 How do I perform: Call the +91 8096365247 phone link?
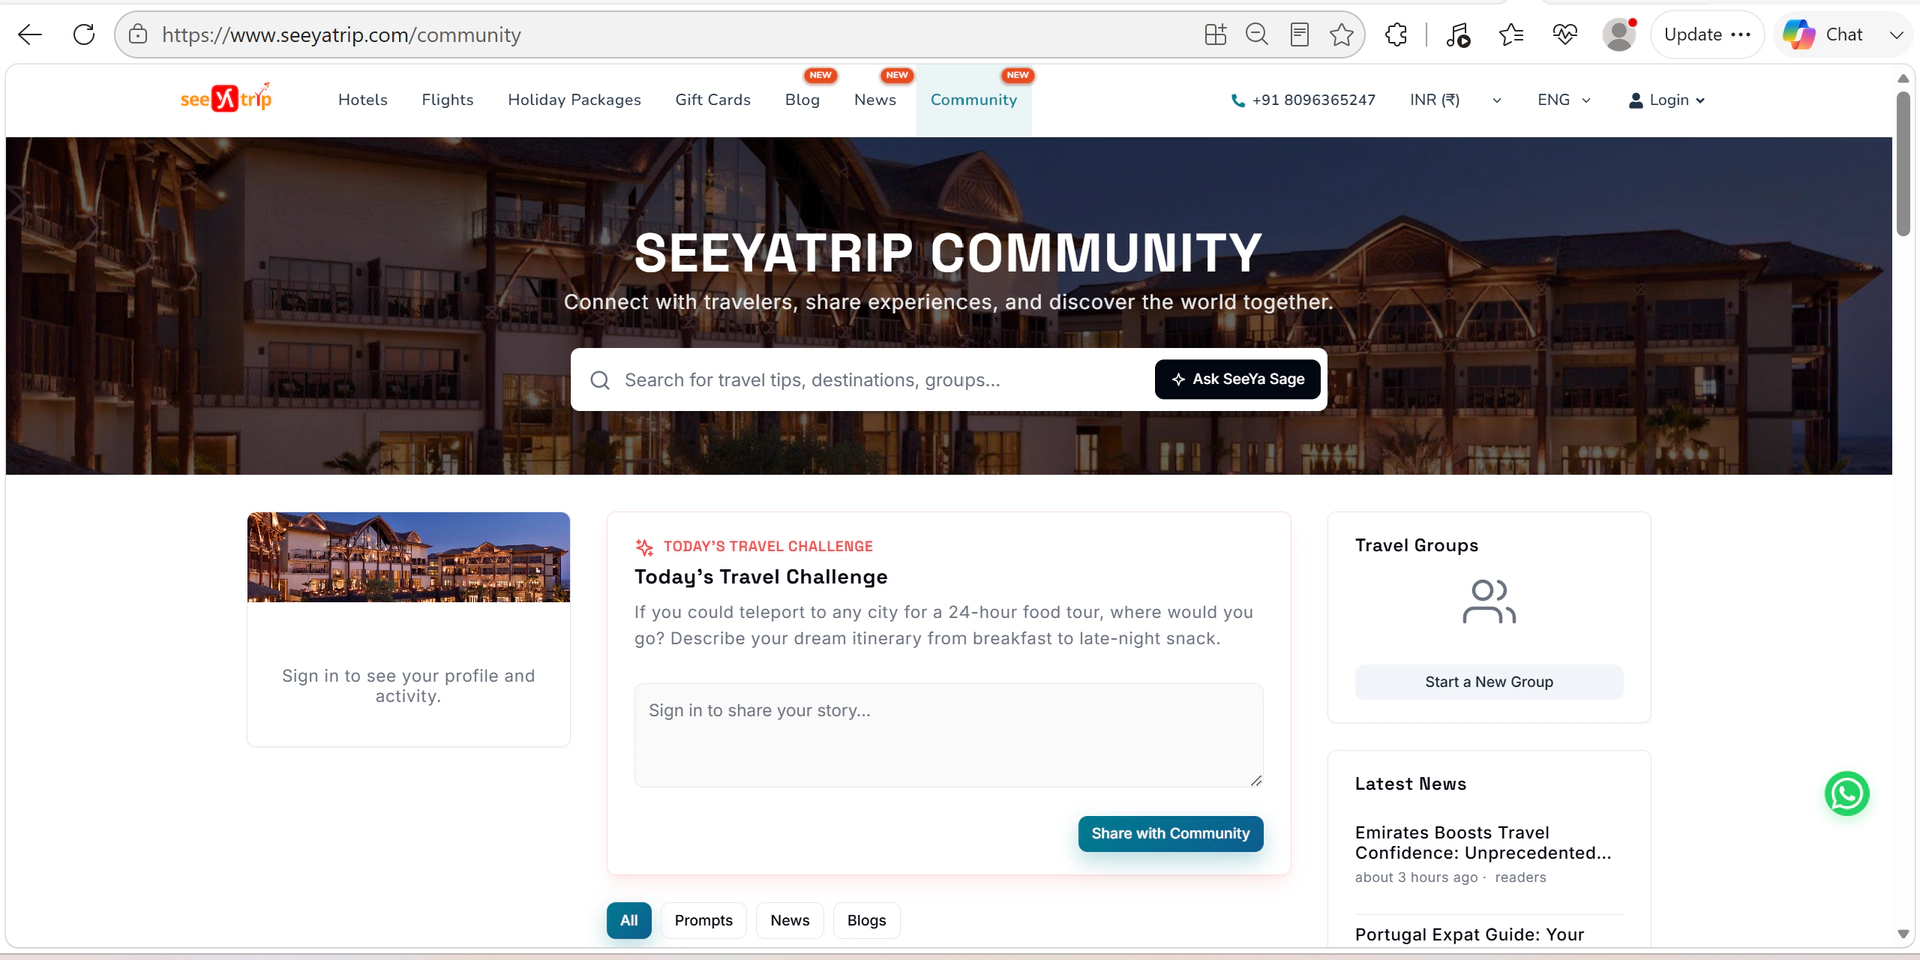tap(1303, 100)
